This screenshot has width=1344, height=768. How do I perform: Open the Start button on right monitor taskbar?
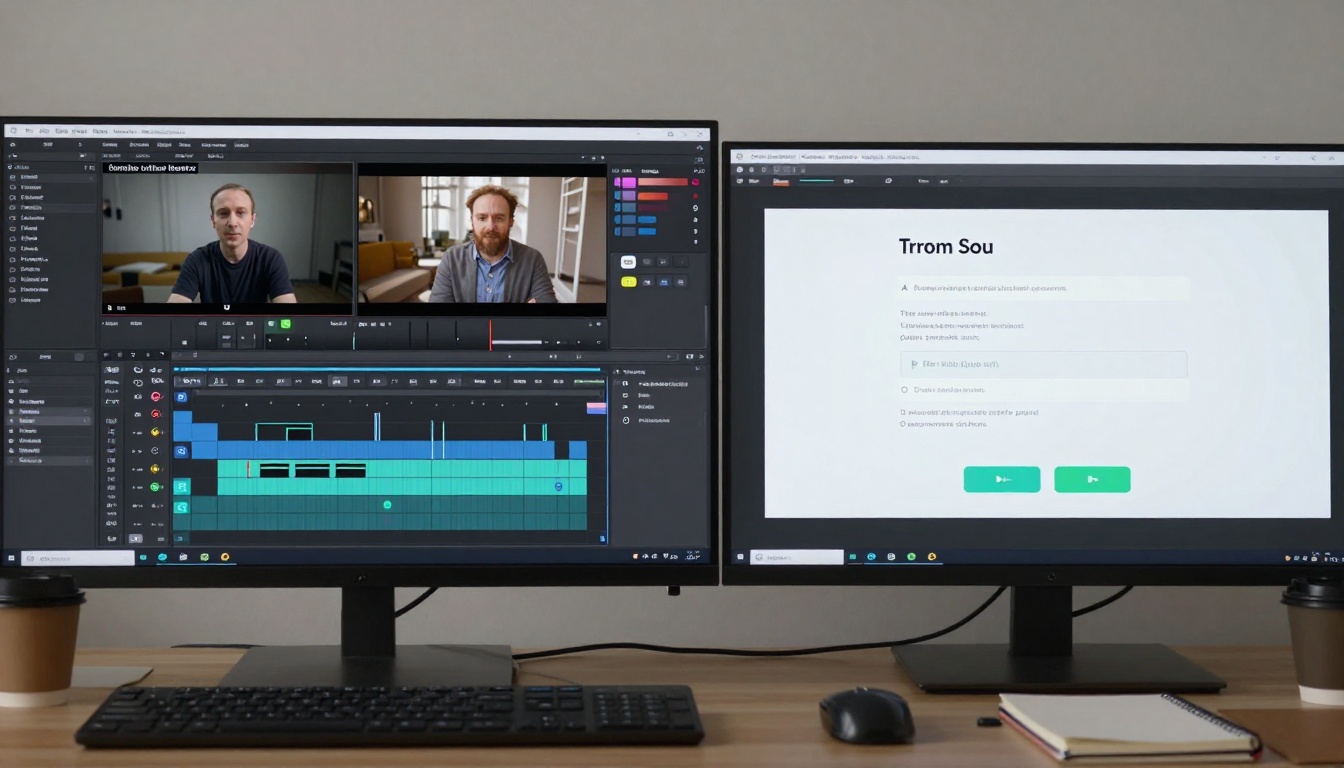point(739,557)
